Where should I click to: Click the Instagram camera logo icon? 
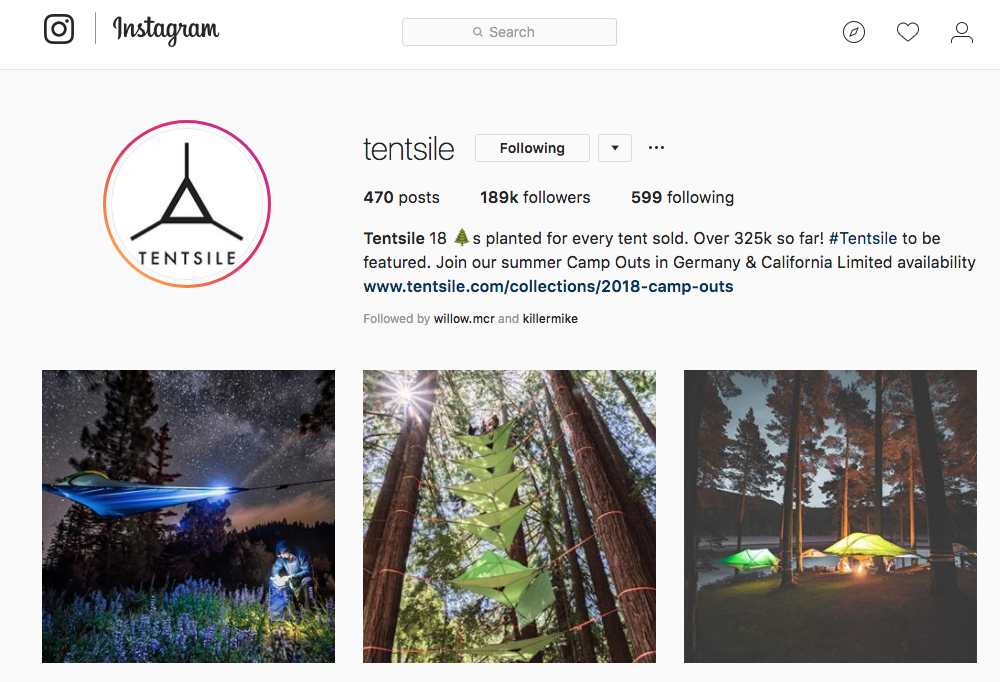(x=59, y=29)
